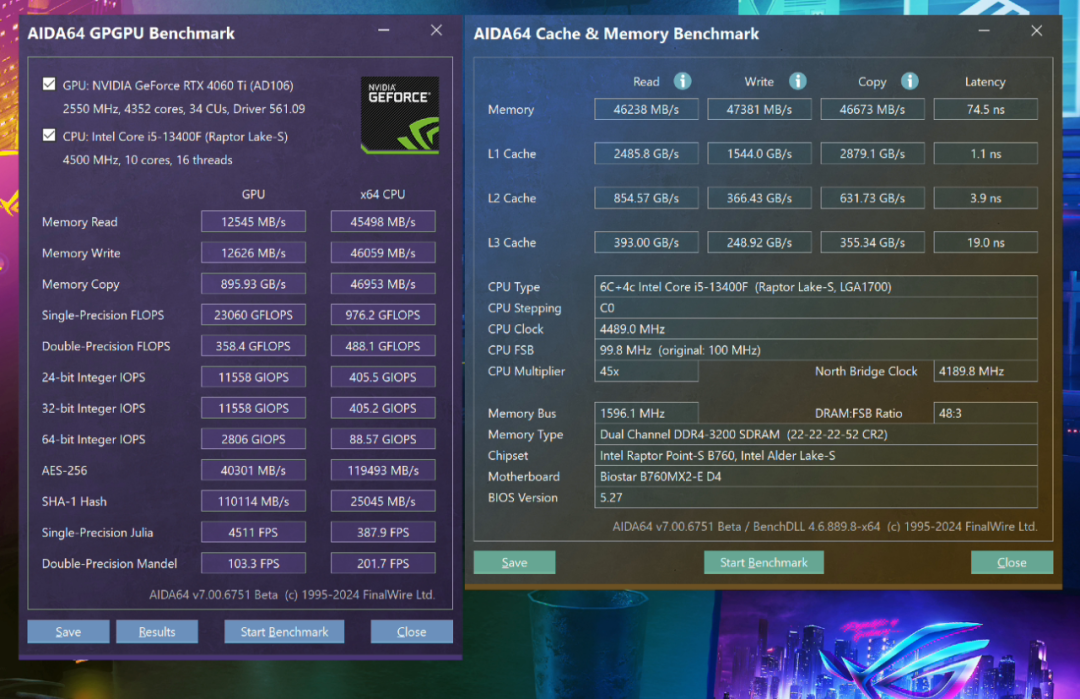Save the Cache & Memory Benchmark results
Screen dimensions: 1080x699
(515, 562)
